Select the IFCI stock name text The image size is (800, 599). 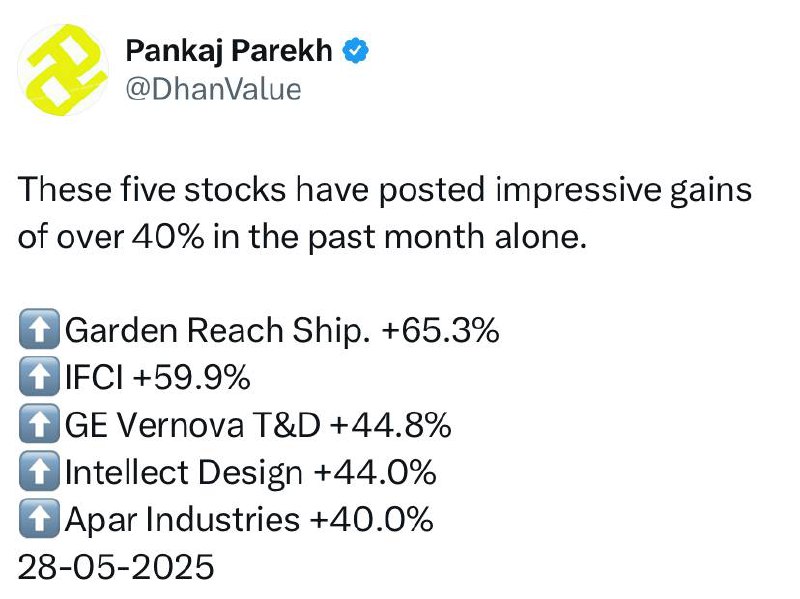(94, 378)
